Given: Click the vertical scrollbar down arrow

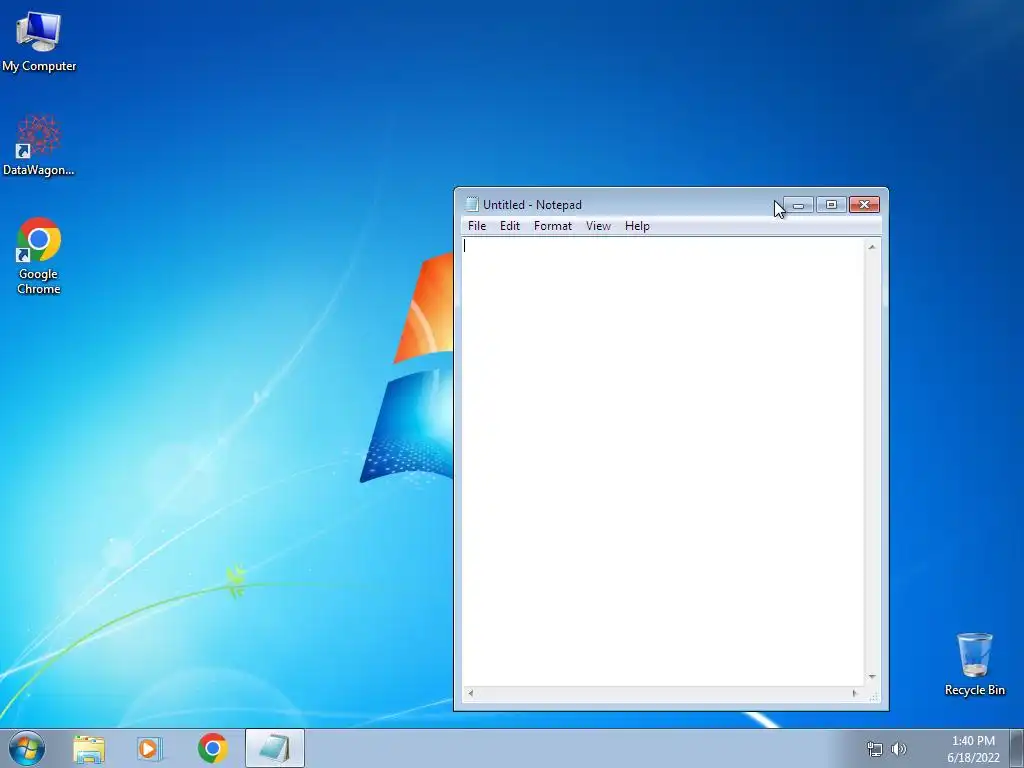Looking at the screenshot, I should coord(872,677).
